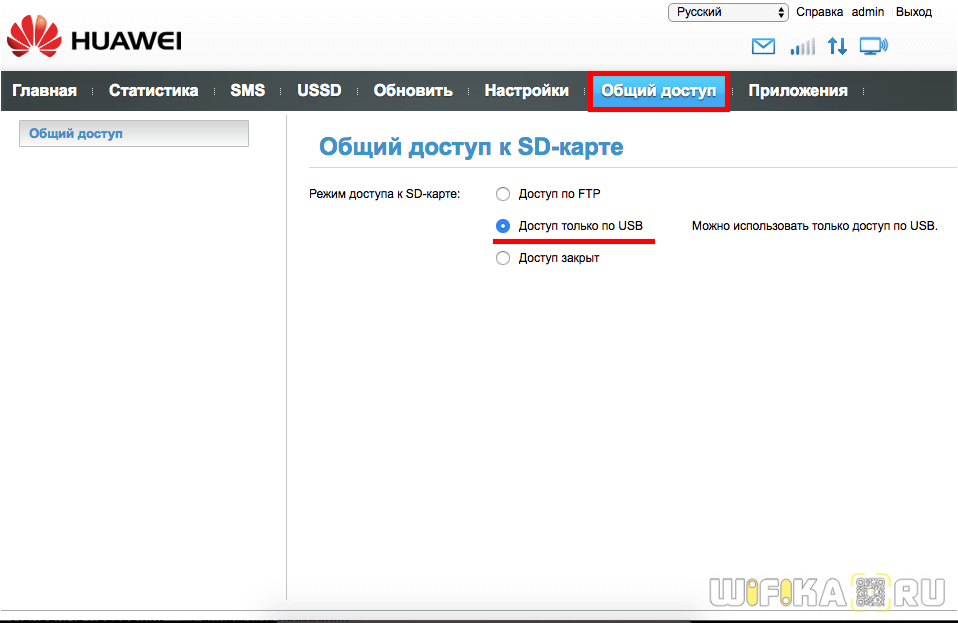Click the Wi-Fi connected devices monitor icon
The height and width of the screenshot is (623, 958).
tap(873, 46)
